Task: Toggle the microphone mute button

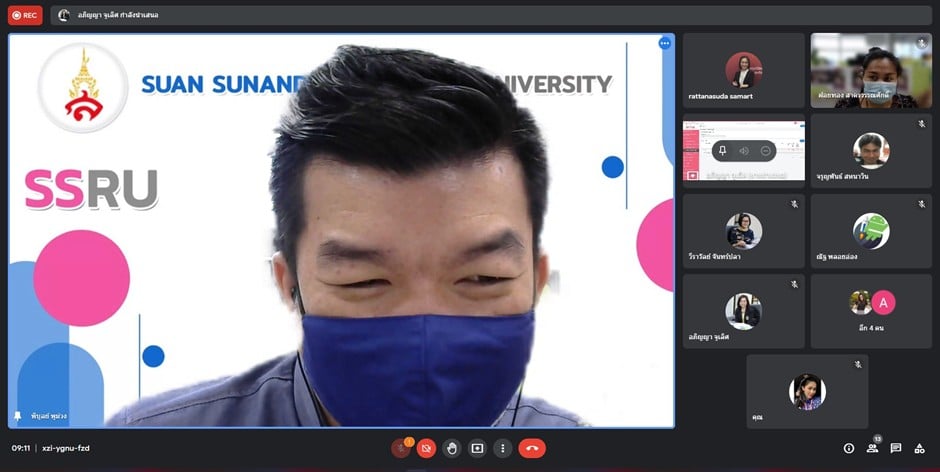Action: tap(401, 448)
